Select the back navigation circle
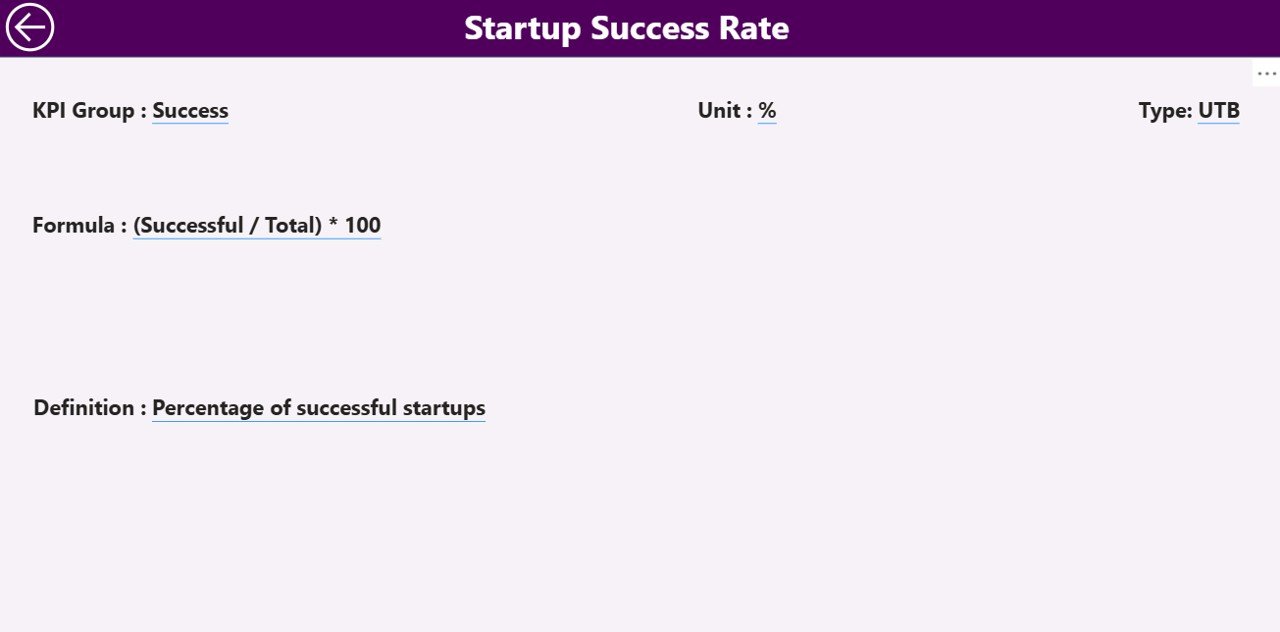 click(x=29, y=27)
